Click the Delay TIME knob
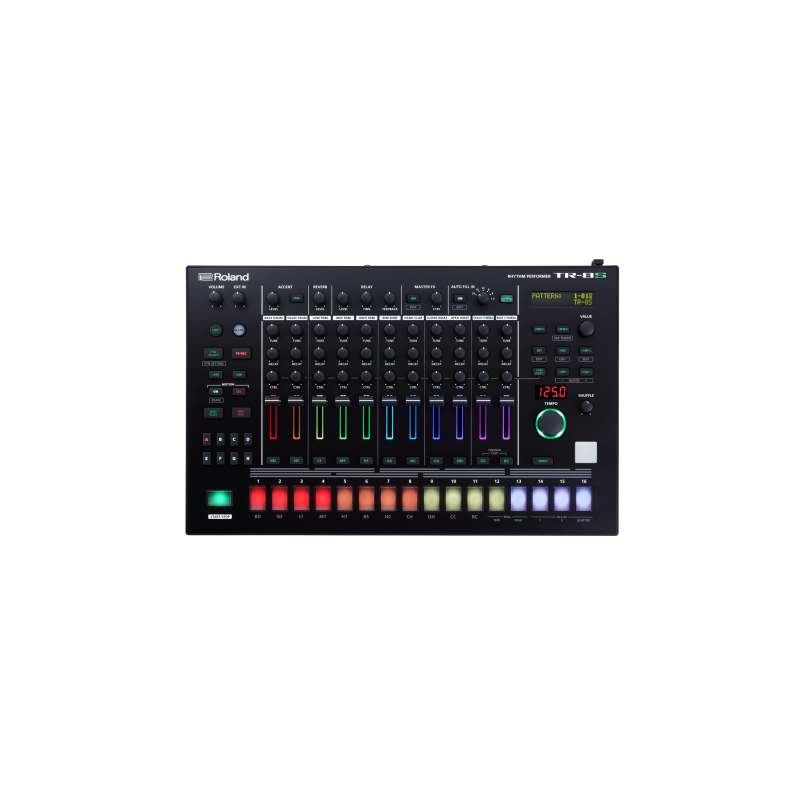 point(366,298)
